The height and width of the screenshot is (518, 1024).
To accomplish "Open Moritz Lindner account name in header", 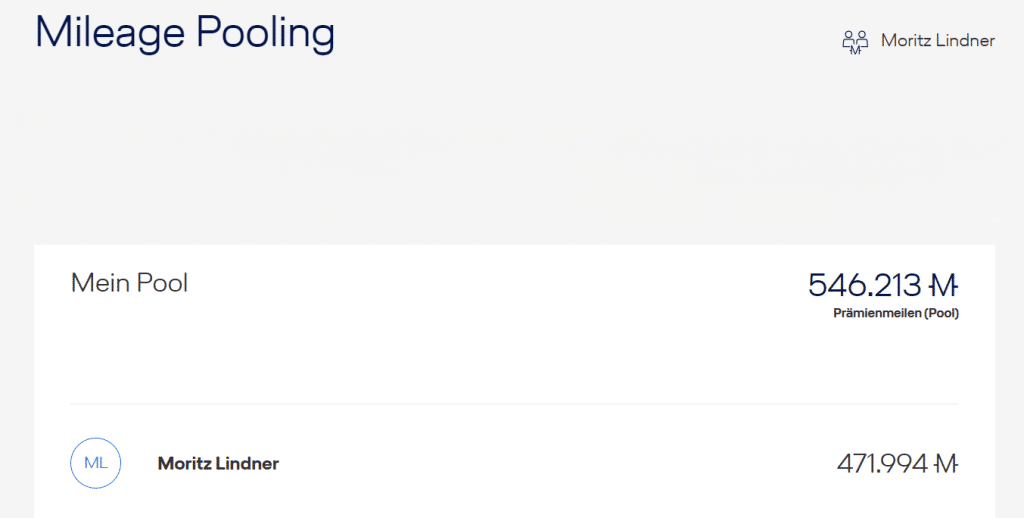I will click(937, 41).
